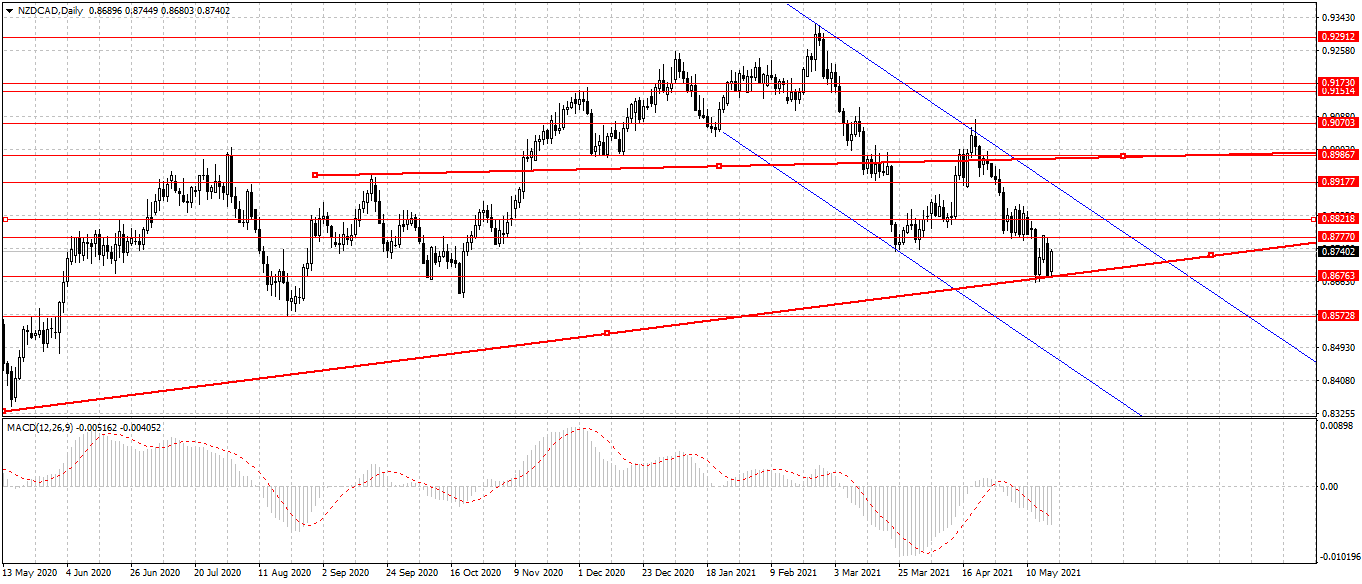The width and height of the screenshot is (1362, 584).
Task: Grab the left anchor point of the upper red trendline
Action: (315, 175)
